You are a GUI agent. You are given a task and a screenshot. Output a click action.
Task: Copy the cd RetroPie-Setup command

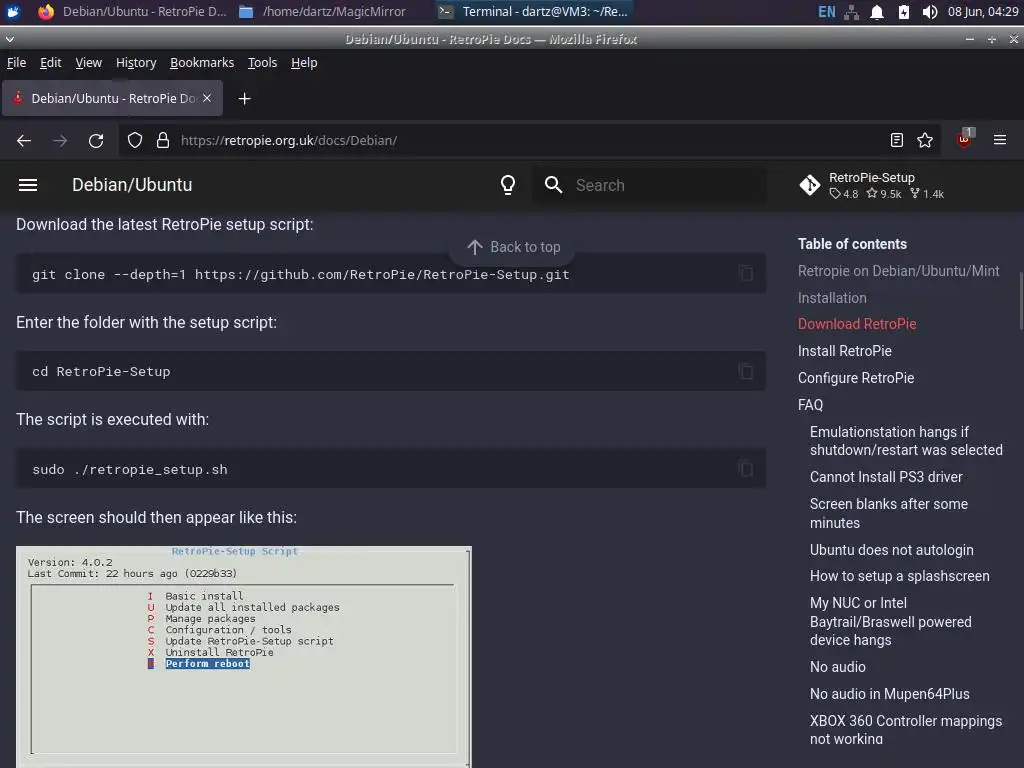coord(745,371)
